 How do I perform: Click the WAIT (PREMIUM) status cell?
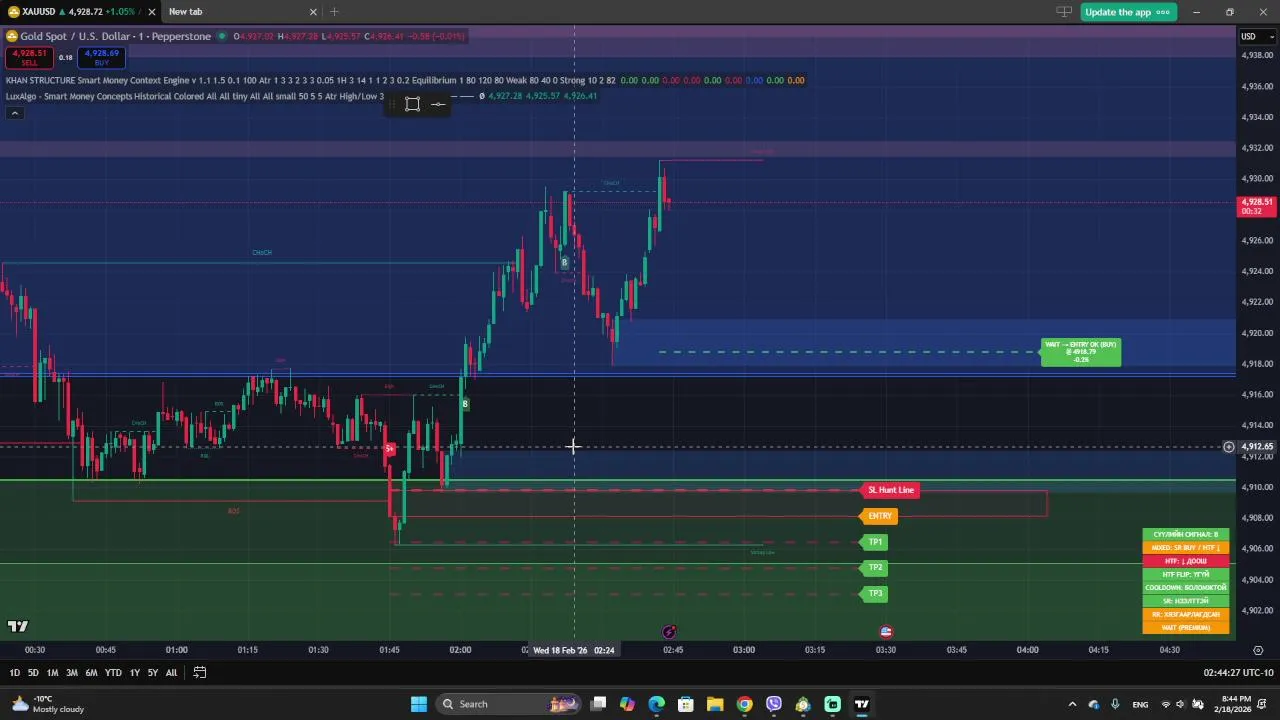(x=1186, y=628)
